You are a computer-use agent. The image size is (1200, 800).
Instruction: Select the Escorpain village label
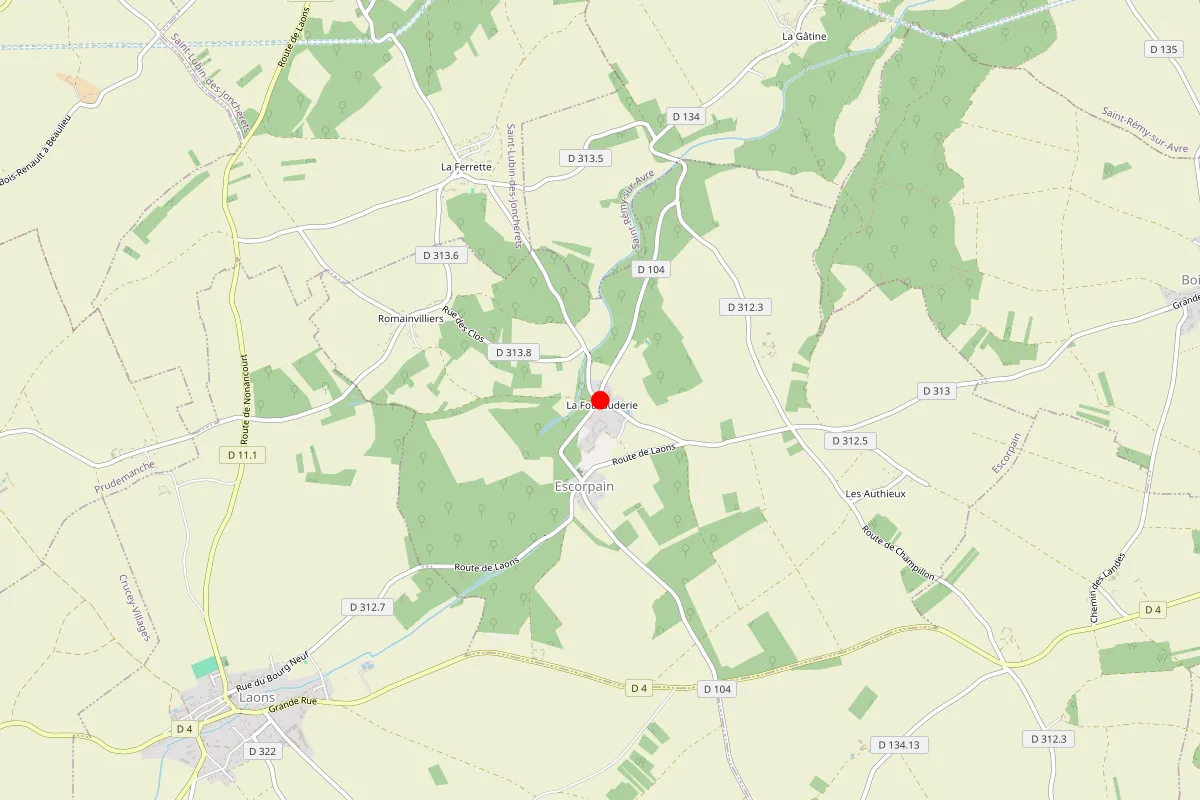[x=584, y=485]
